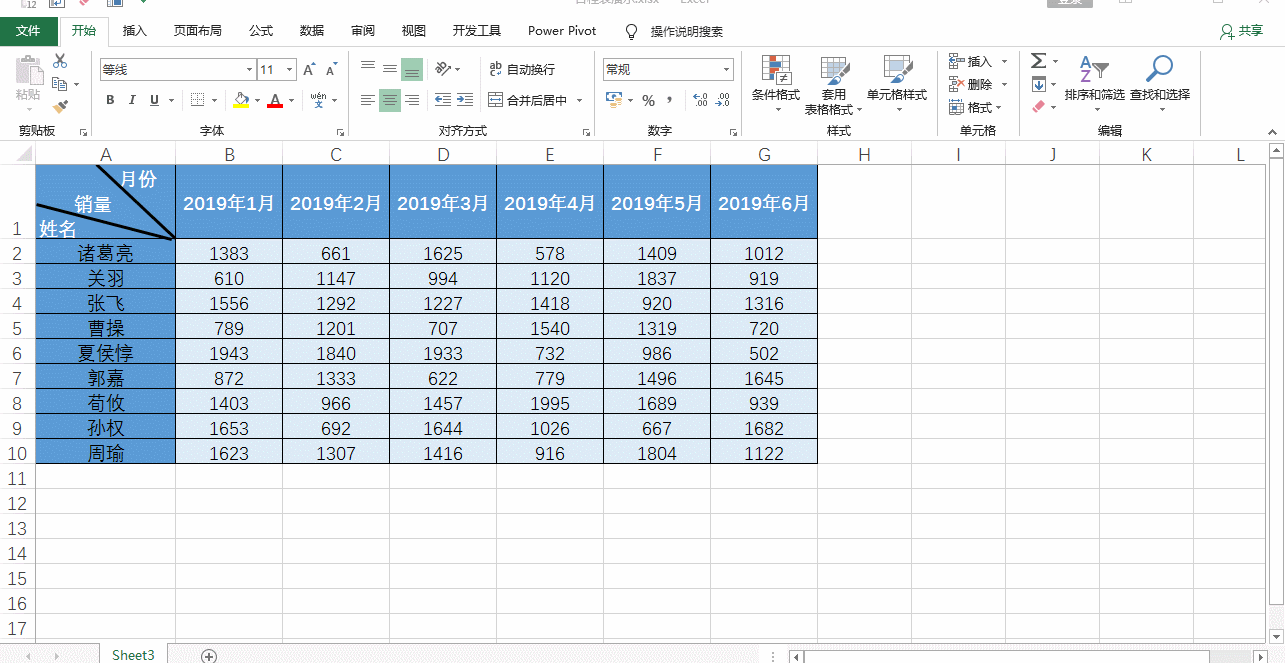Image resolution: width=1285 pixels, height=663 pixels.
Task: Click the 共享 share button
Action: (1241, 31)
